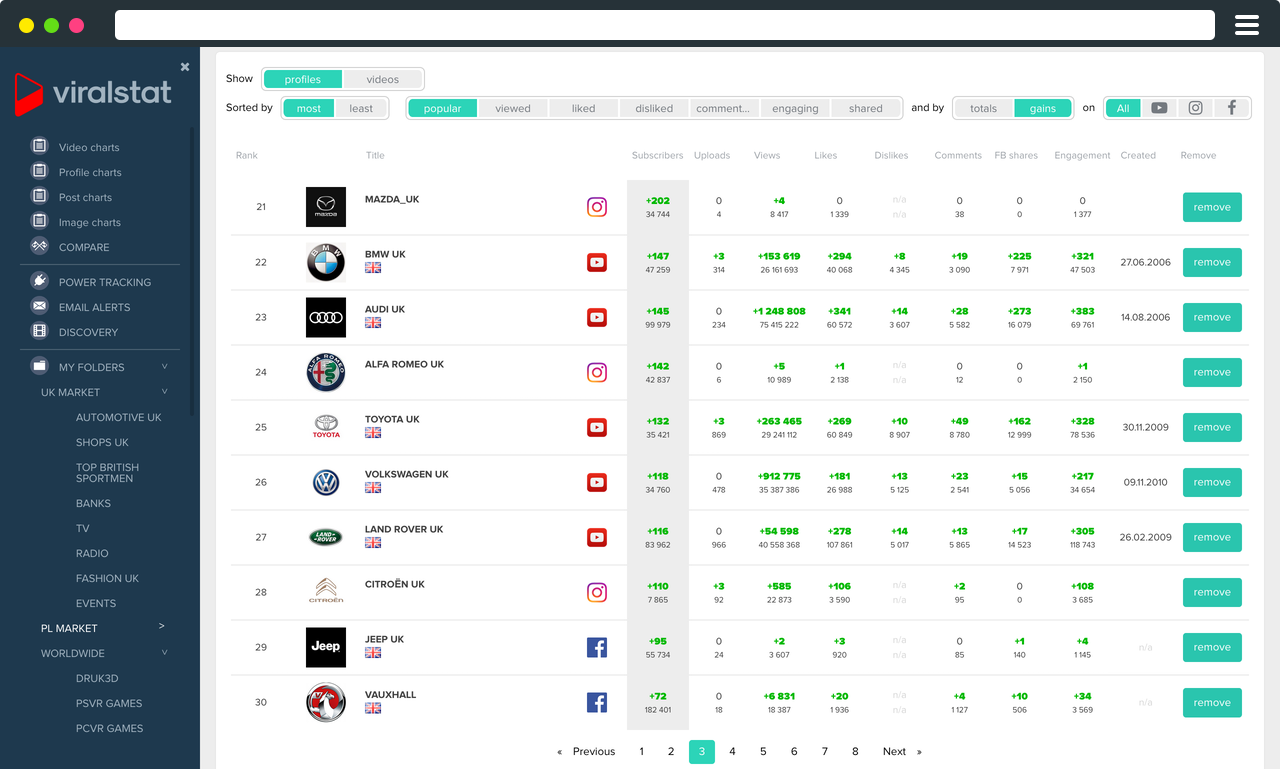Click the Land Rover logo thumbnail

pyautogui.click(x=326, y=537)
